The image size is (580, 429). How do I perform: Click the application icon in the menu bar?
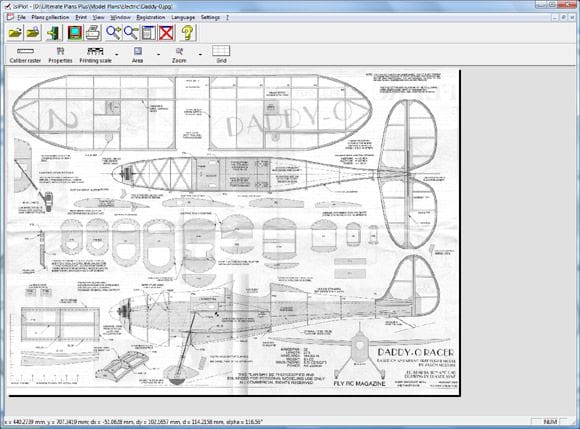point(10,17)
